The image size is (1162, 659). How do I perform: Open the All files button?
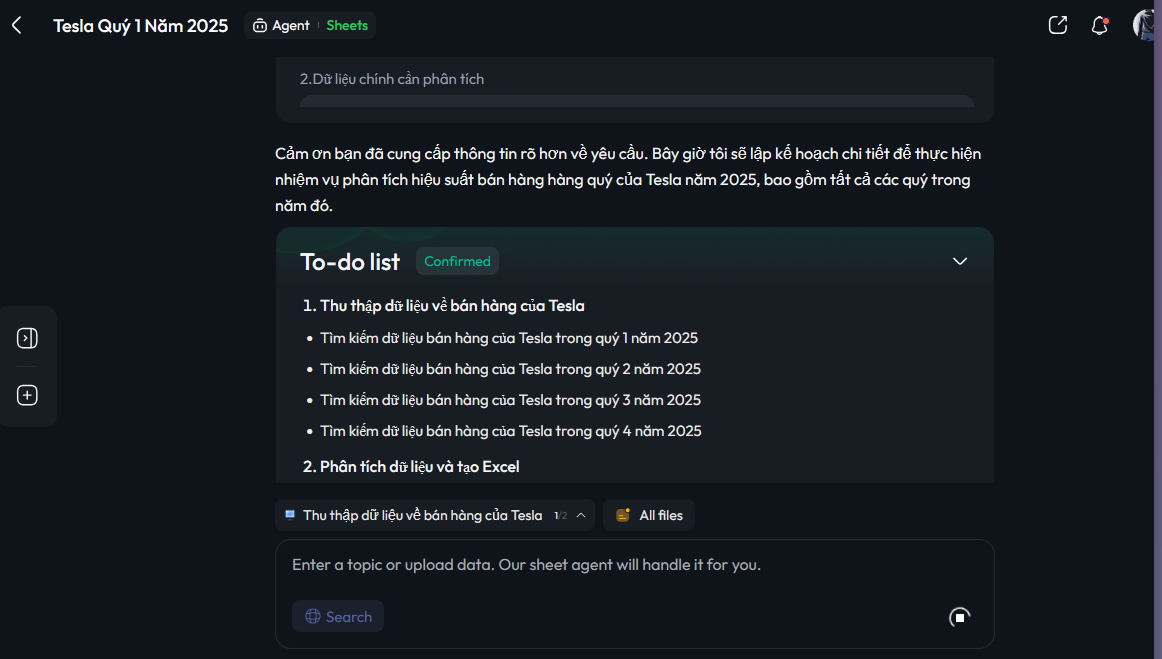pyautogui.click(x=649, y=515)
